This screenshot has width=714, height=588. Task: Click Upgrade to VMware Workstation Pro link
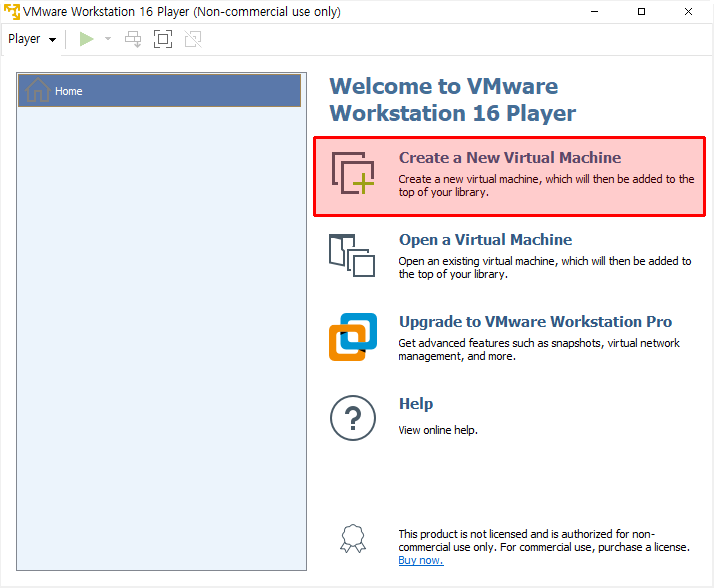535,322
